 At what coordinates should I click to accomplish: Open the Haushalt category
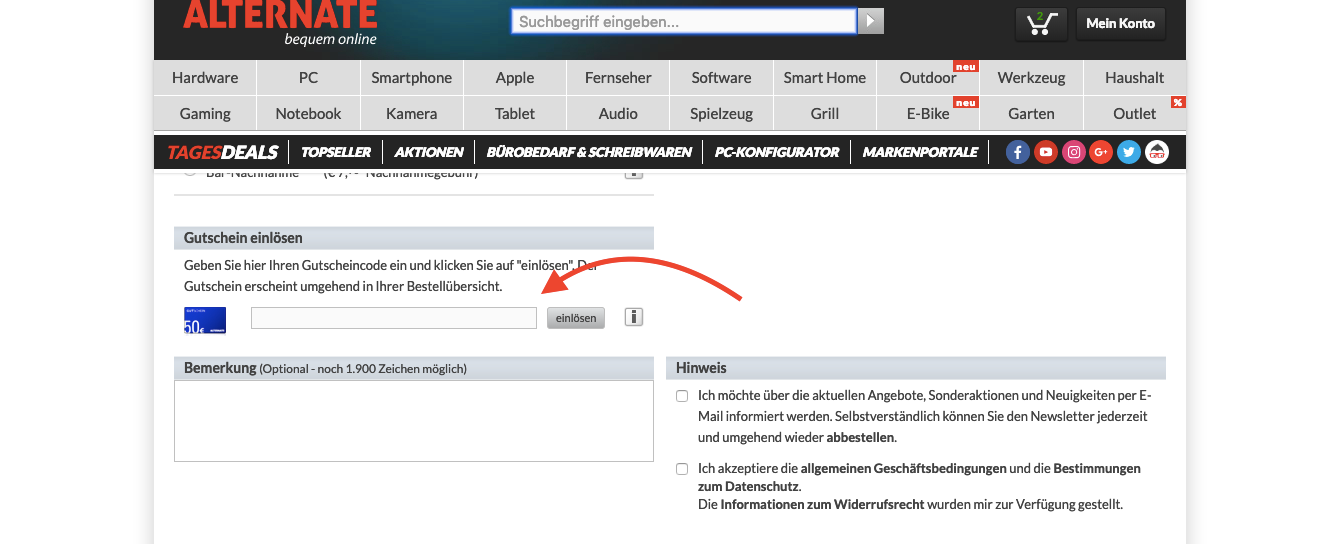coord(1135,77)
